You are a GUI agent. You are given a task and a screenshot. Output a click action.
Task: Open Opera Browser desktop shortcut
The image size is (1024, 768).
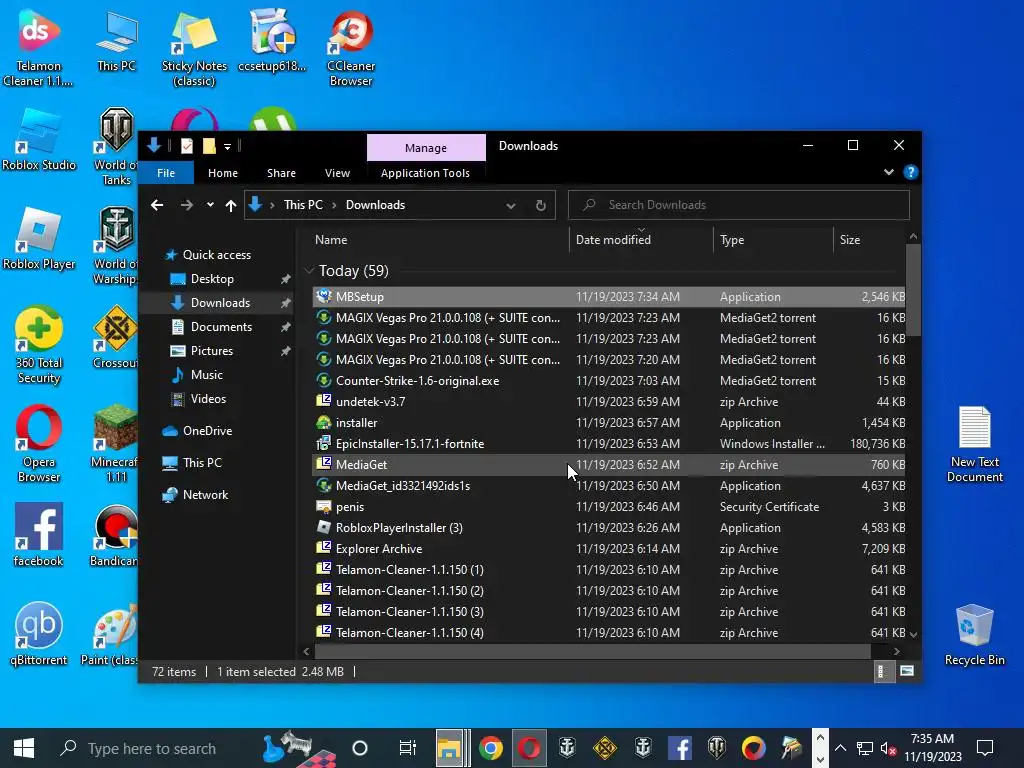pos(39,444)
